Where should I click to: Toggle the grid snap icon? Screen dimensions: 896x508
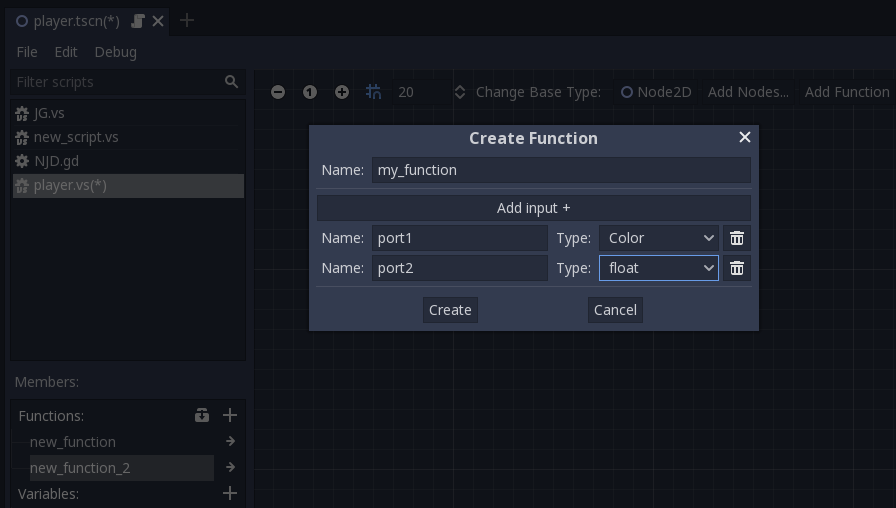pyautogui.click(x=374, y=92)
